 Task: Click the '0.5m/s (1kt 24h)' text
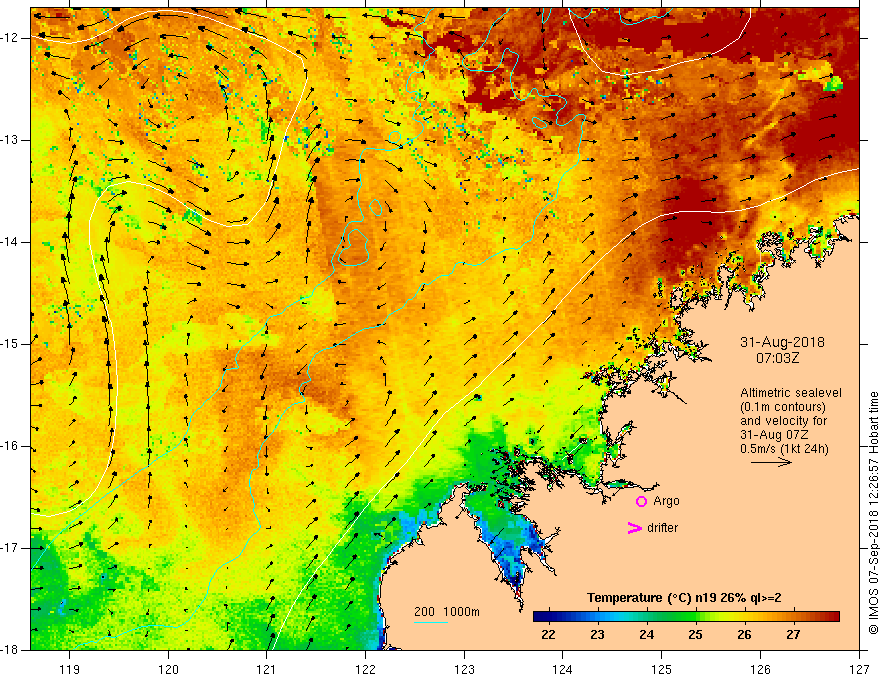pyautogui.click(x=784, y=449)
